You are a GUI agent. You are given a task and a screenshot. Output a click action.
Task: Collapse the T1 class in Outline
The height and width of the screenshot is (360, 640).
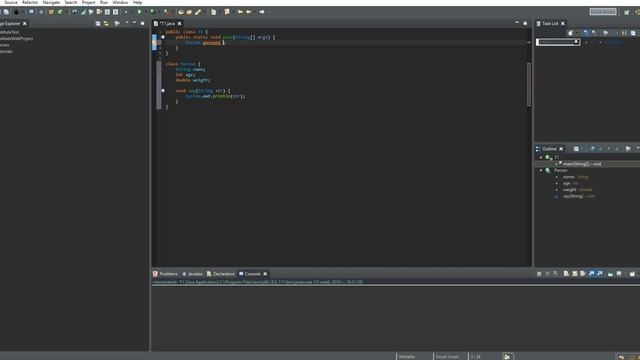tap(541, 157)
